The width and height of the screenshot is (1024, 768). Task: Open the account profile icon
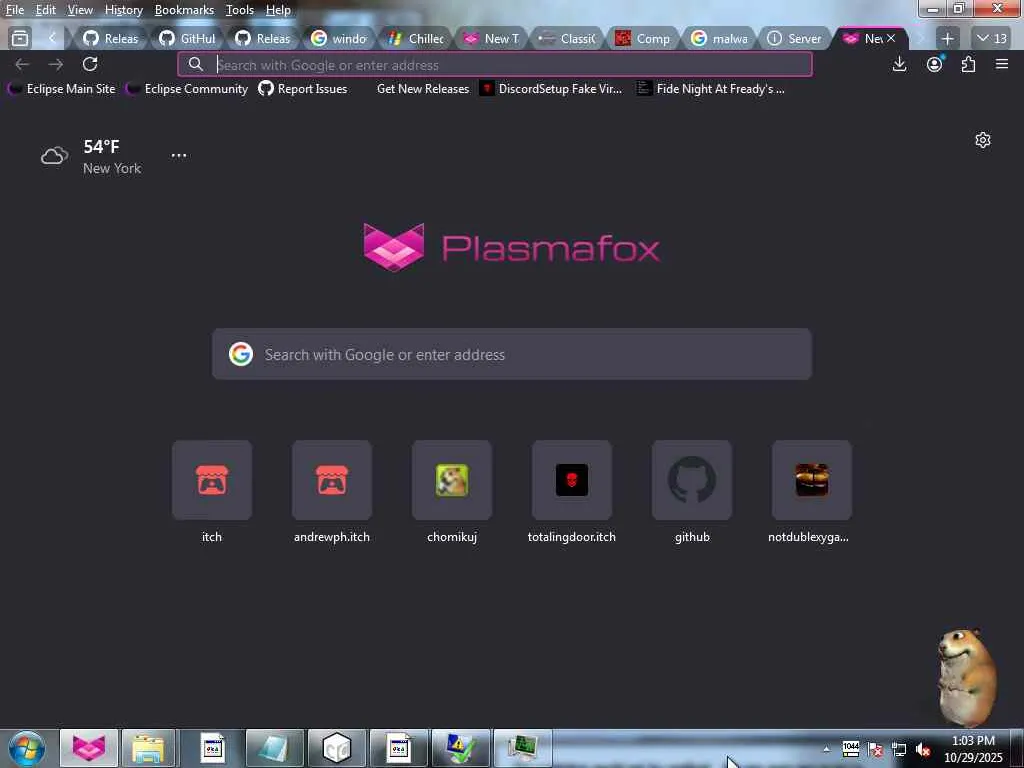pos(935,64)
